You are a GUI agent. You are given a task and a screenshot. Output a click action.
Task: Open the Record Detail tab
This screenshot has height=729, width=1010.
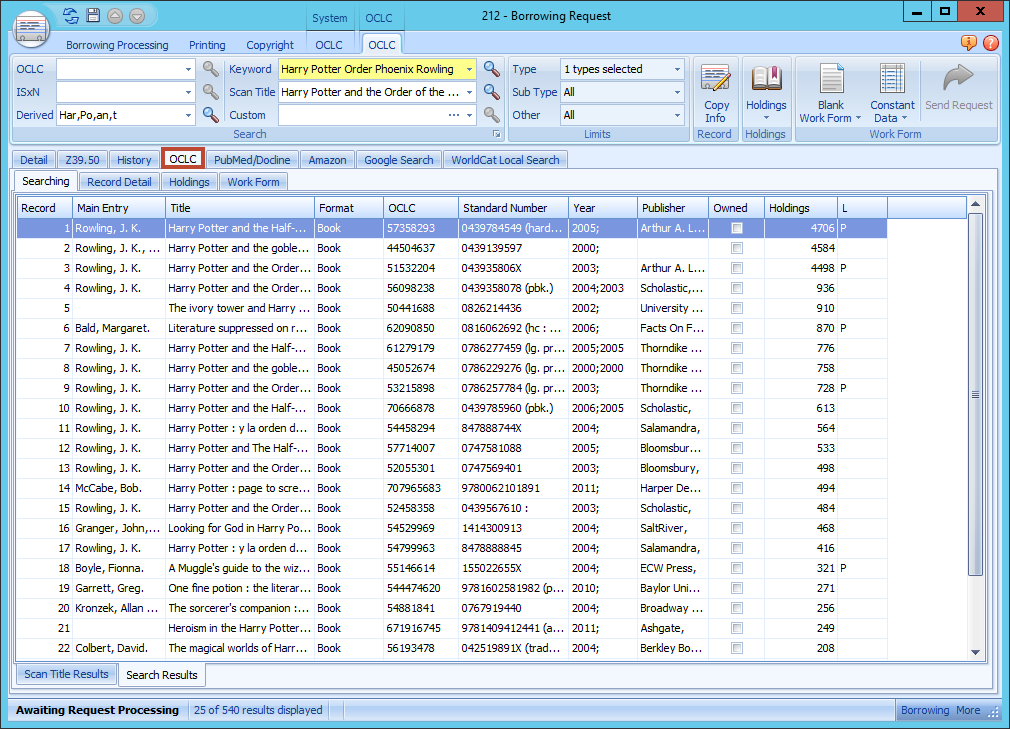click(118, 181)
